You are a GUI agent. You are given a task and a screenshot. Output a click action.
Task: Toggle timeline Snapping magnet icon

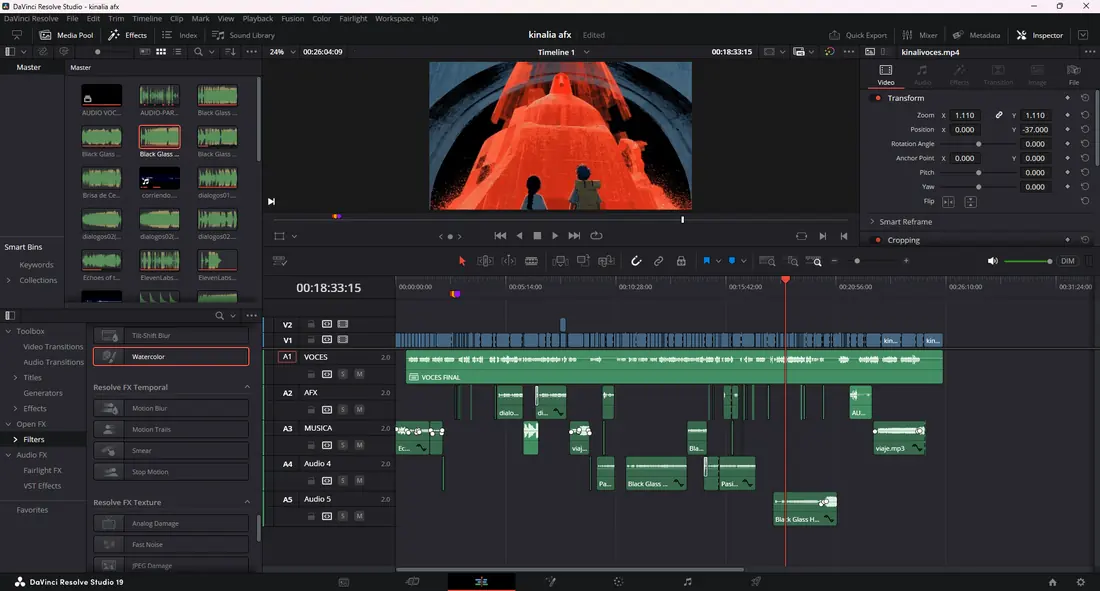tap(636, 261)
